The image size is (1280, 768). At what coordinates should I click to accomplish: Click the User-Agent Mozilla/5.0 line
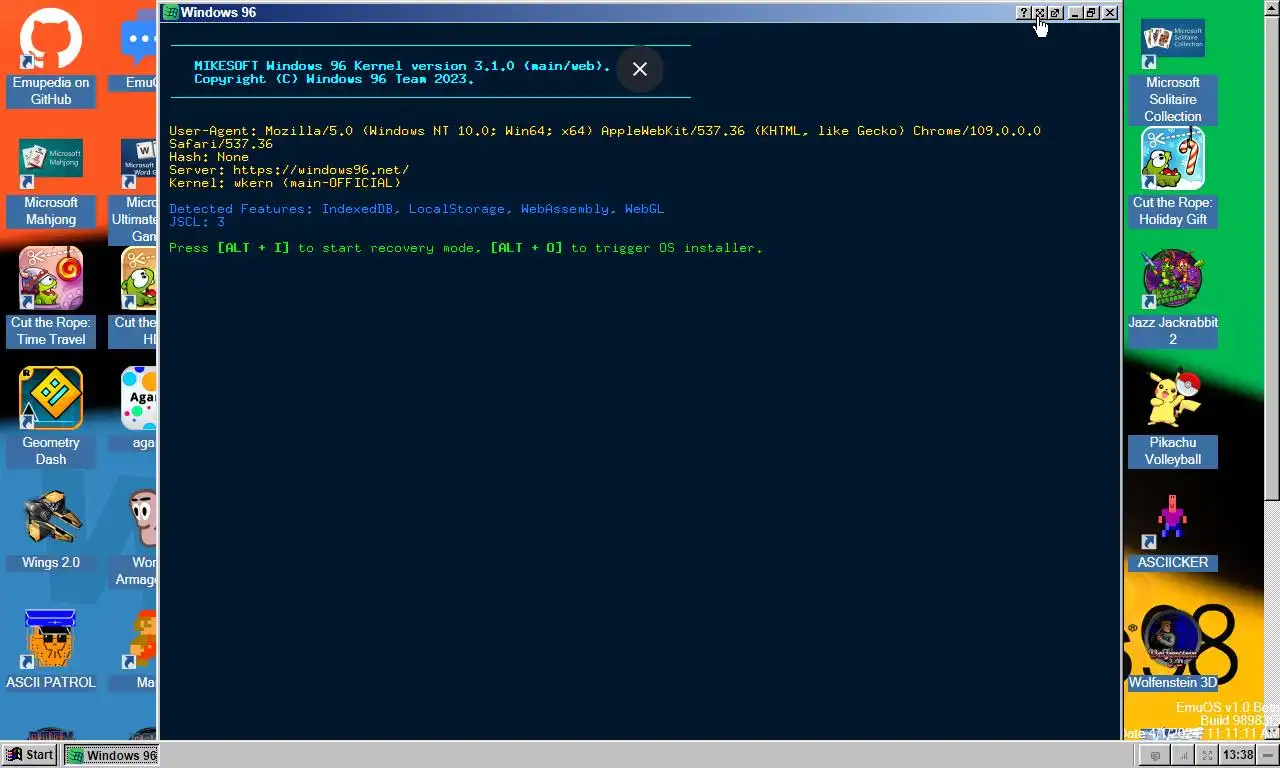pos(605,137)
